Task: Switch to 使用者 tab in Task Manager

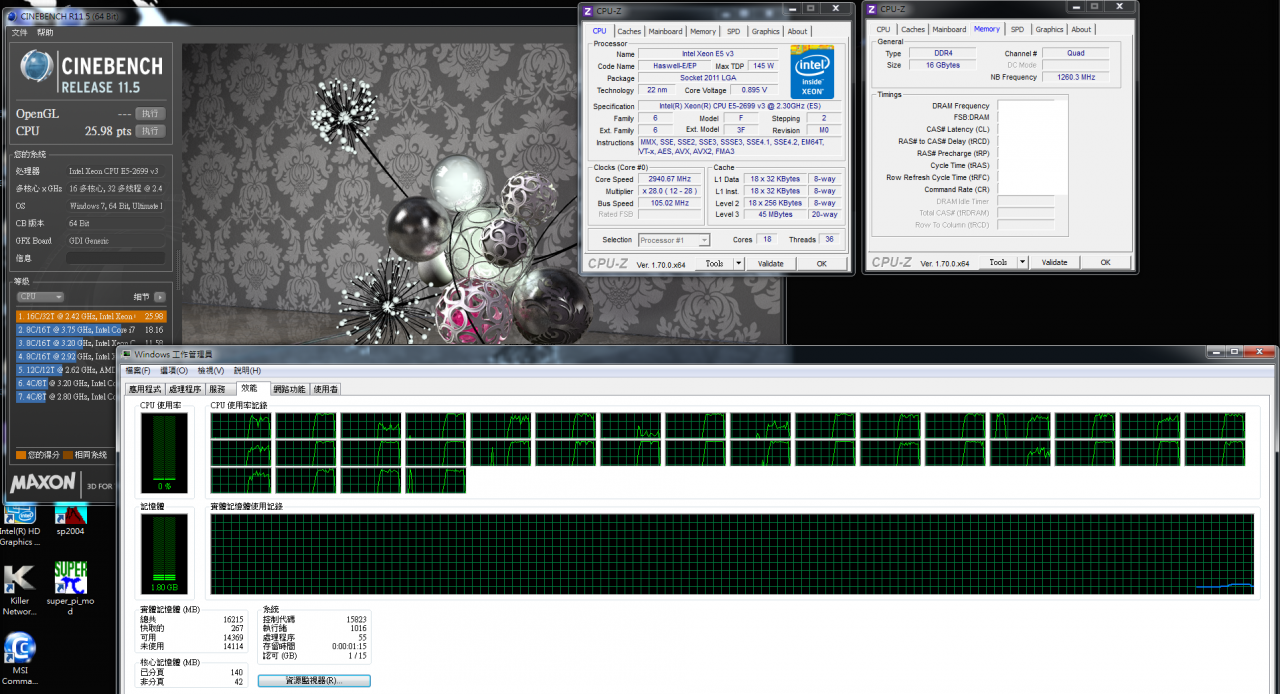Action: click(x=326, y=389)
